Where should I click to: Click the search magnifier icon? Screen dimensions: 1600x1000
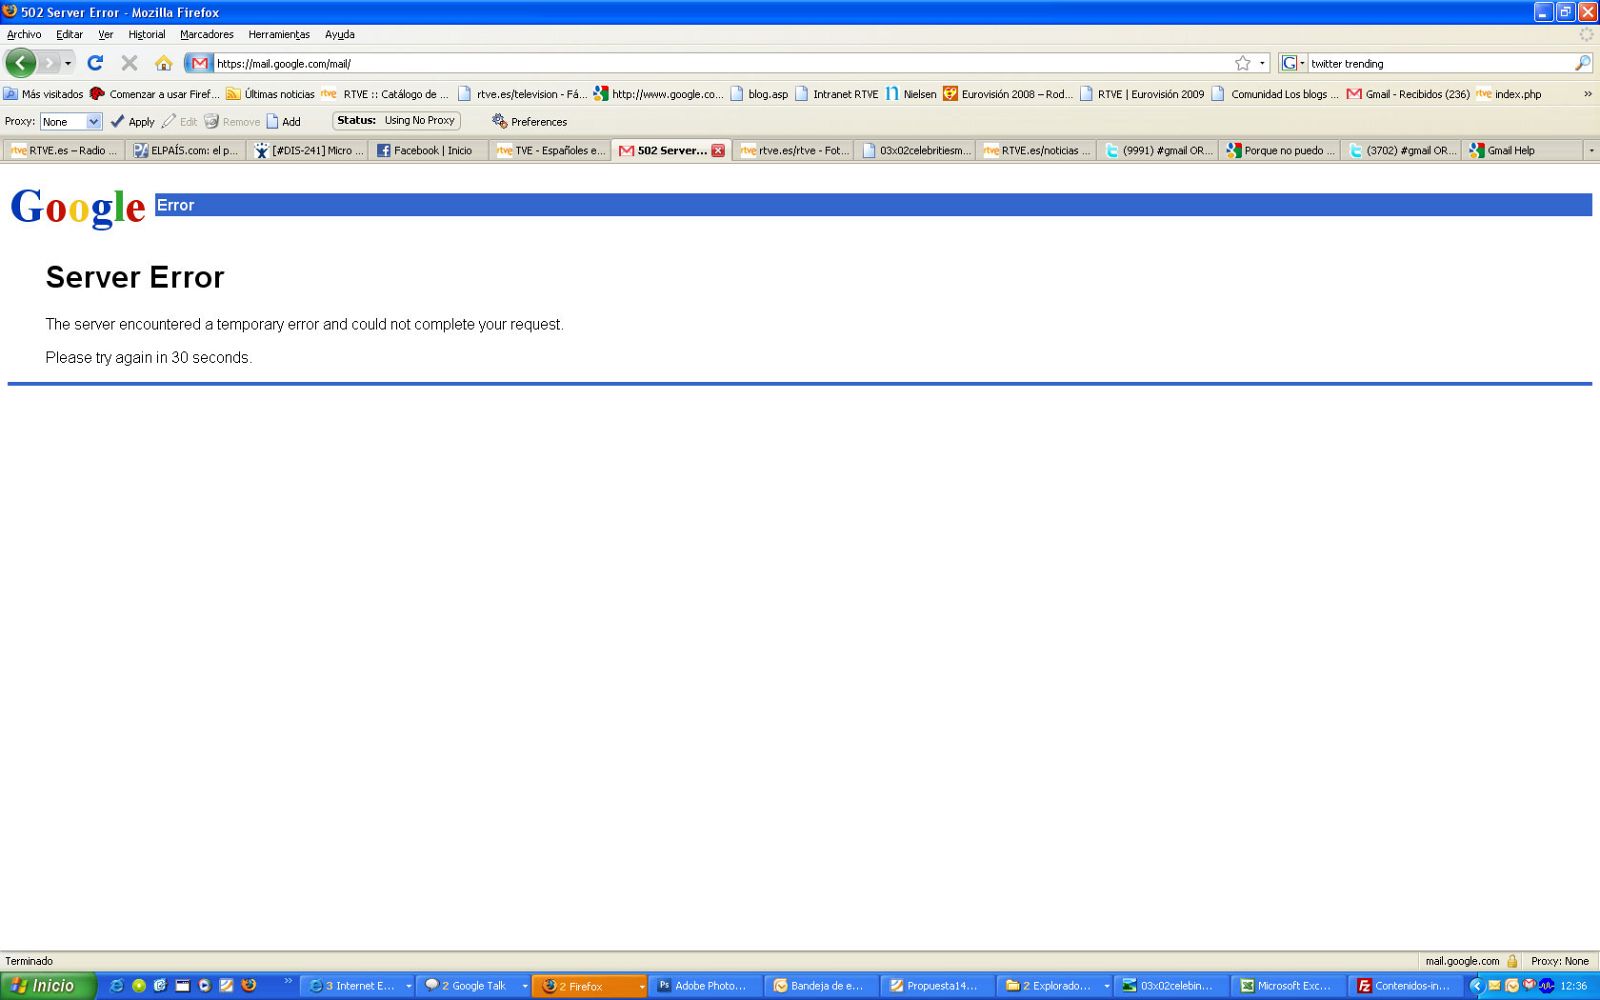[1583, 62]
